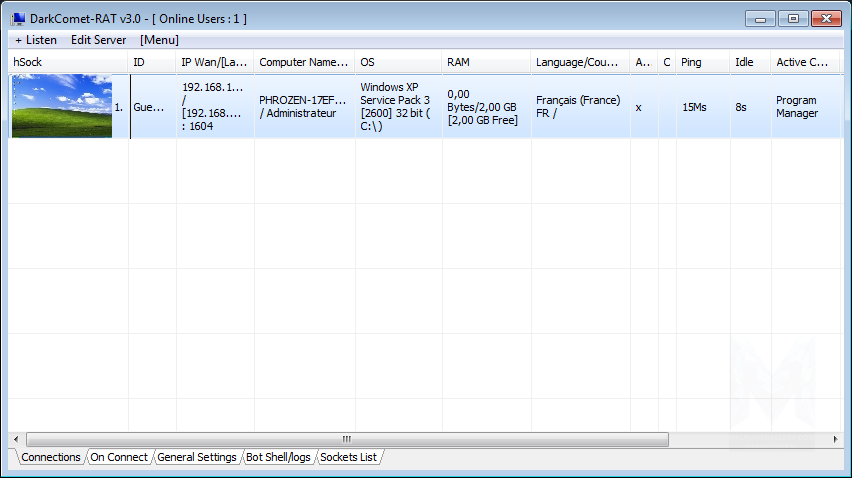Click the Computer Name column header
Image resolution: width=852 pixels, height=478 pixels.
[304, 62]
